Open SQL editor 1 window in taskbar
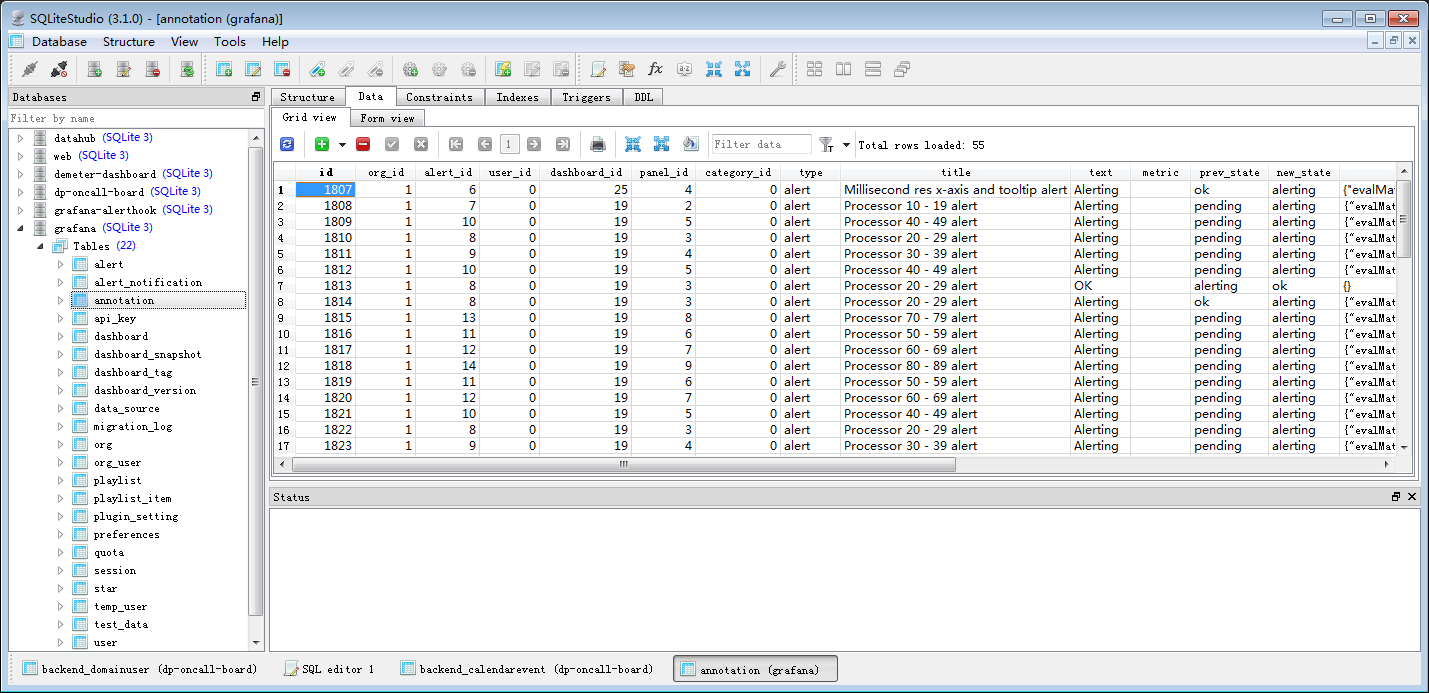Viewport: 1429px width, 693px height. (x=329, y=669)
